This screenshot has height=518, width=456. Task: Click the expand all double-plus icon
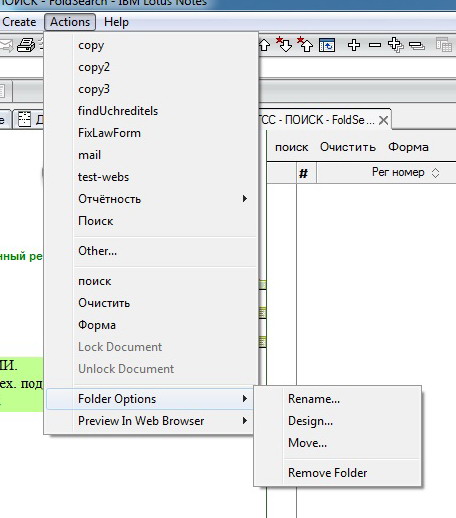coord(396,45)
